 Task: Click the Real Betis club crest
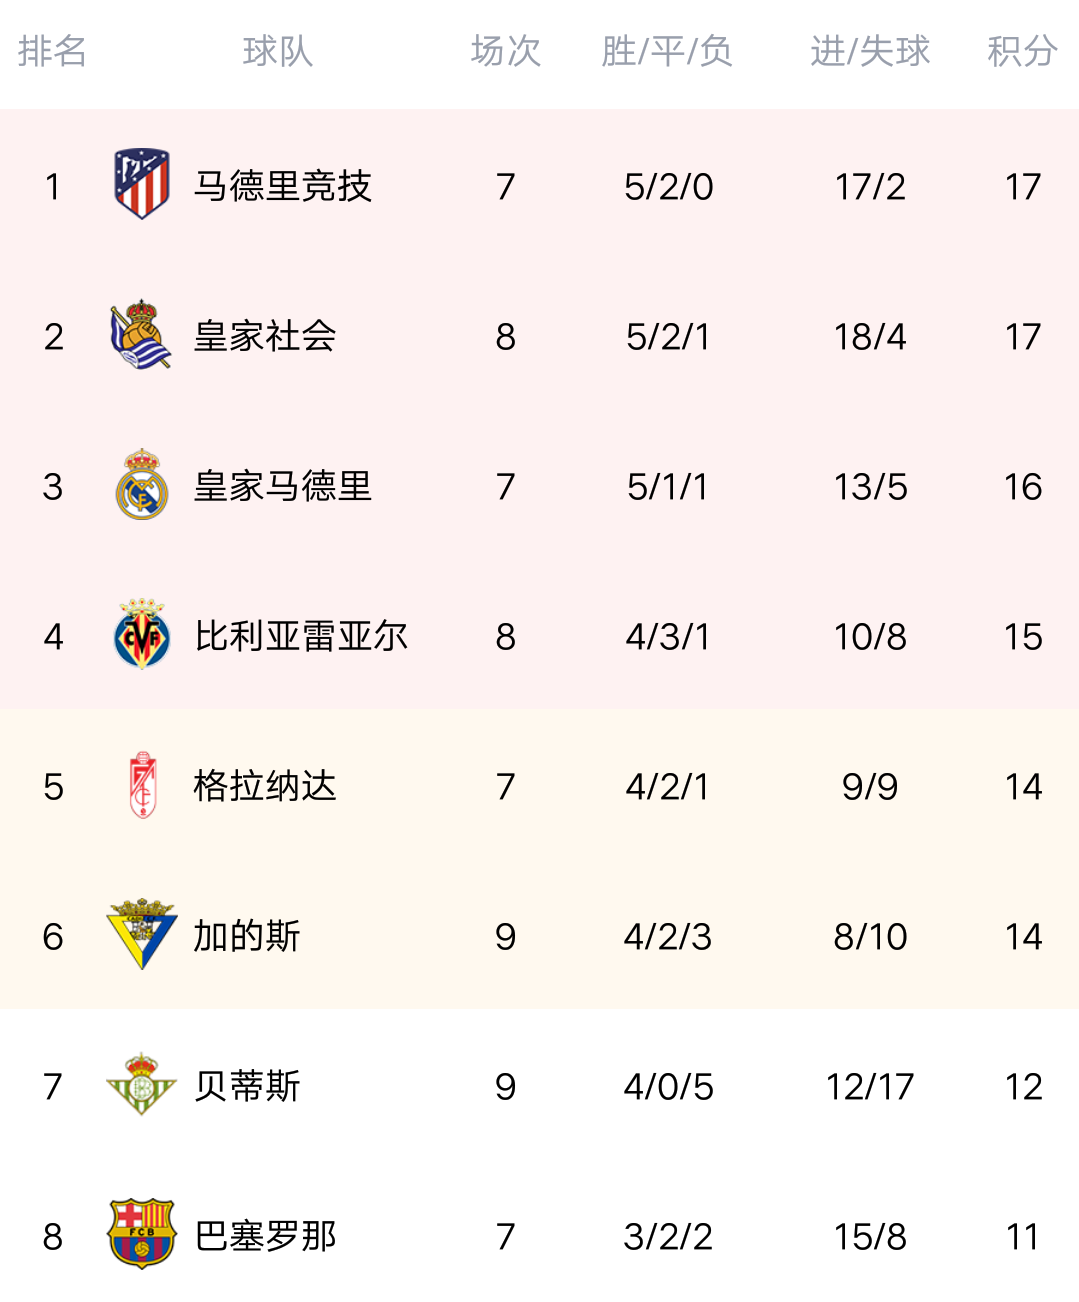pos(142,1085)
